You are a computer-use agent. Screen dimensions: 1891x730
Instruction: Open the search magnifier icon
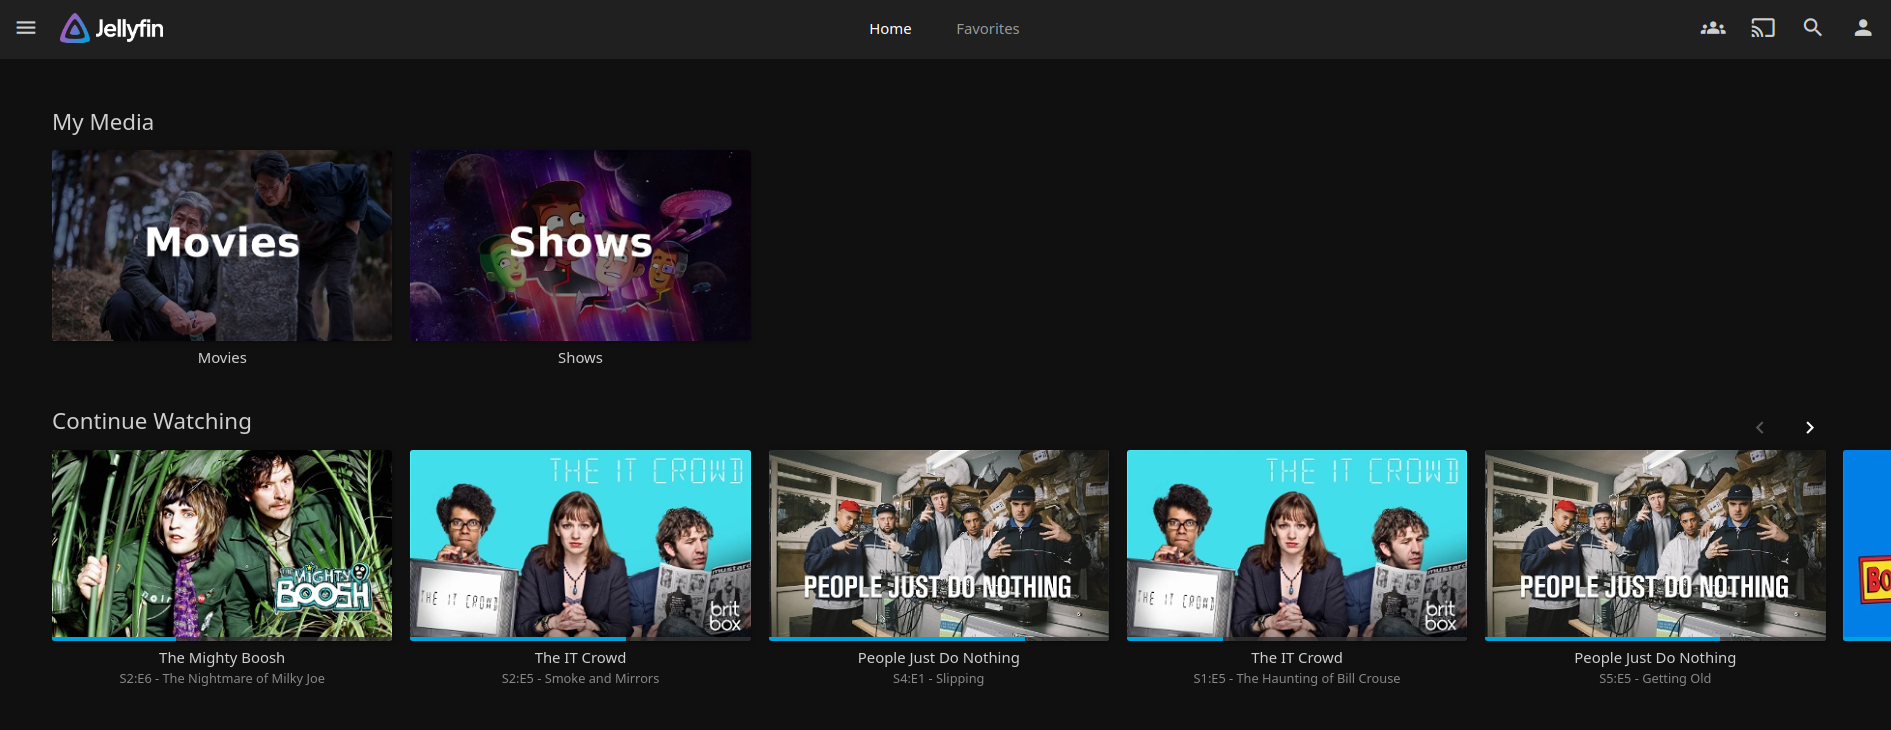point(1812,28)
